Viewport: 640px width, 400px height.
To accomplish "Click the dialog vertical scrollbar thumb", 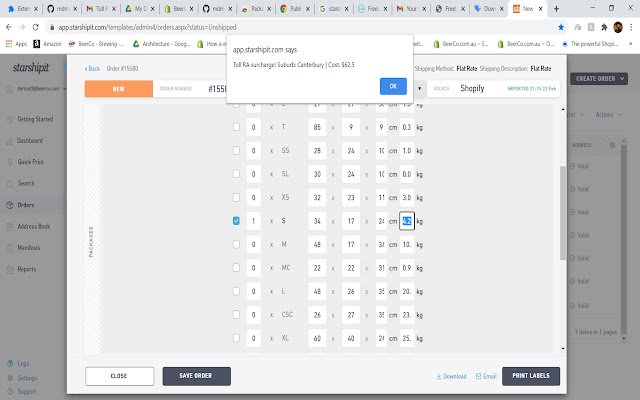I will [563, 212].
